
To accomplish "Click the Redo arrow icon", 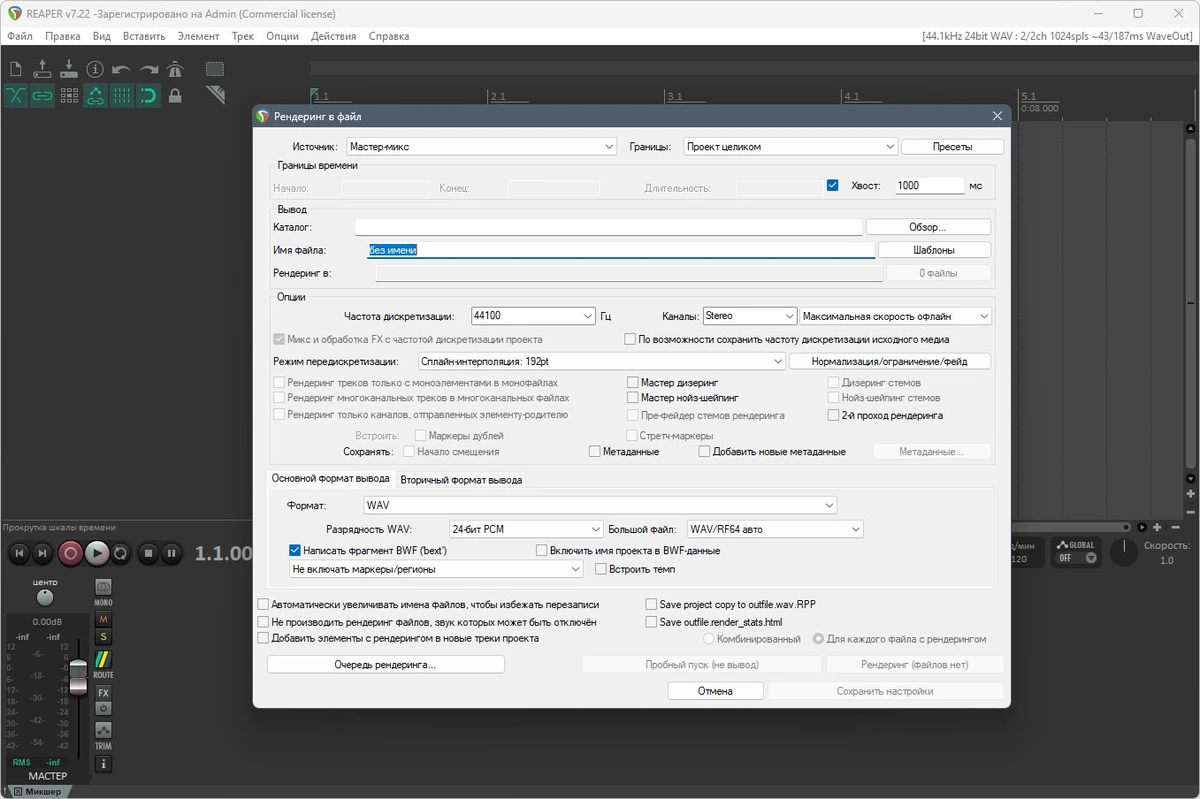I will [149, 69].
